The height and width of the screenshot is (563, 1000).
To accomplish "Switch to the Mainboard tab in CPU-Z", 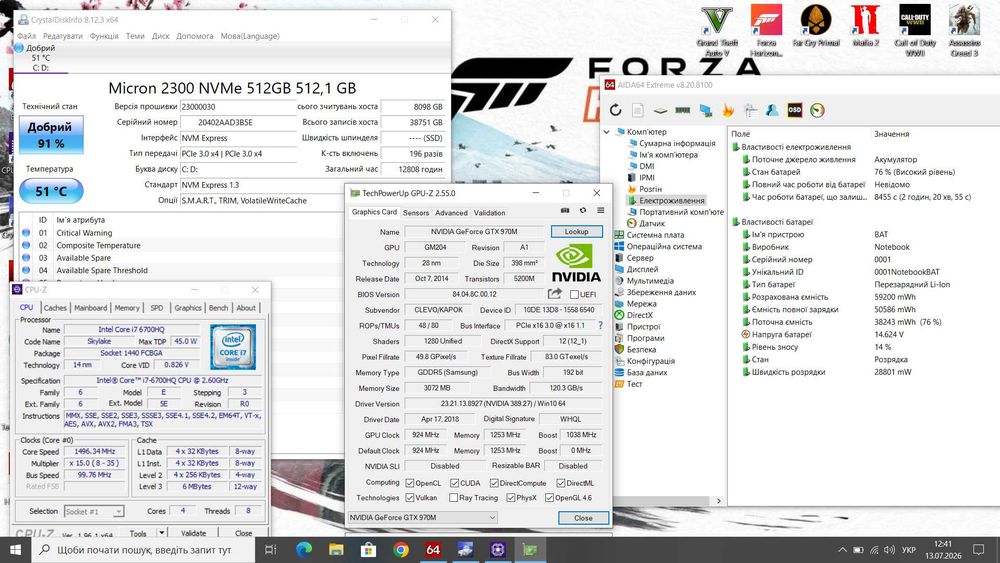I will (x=91, y=307).
